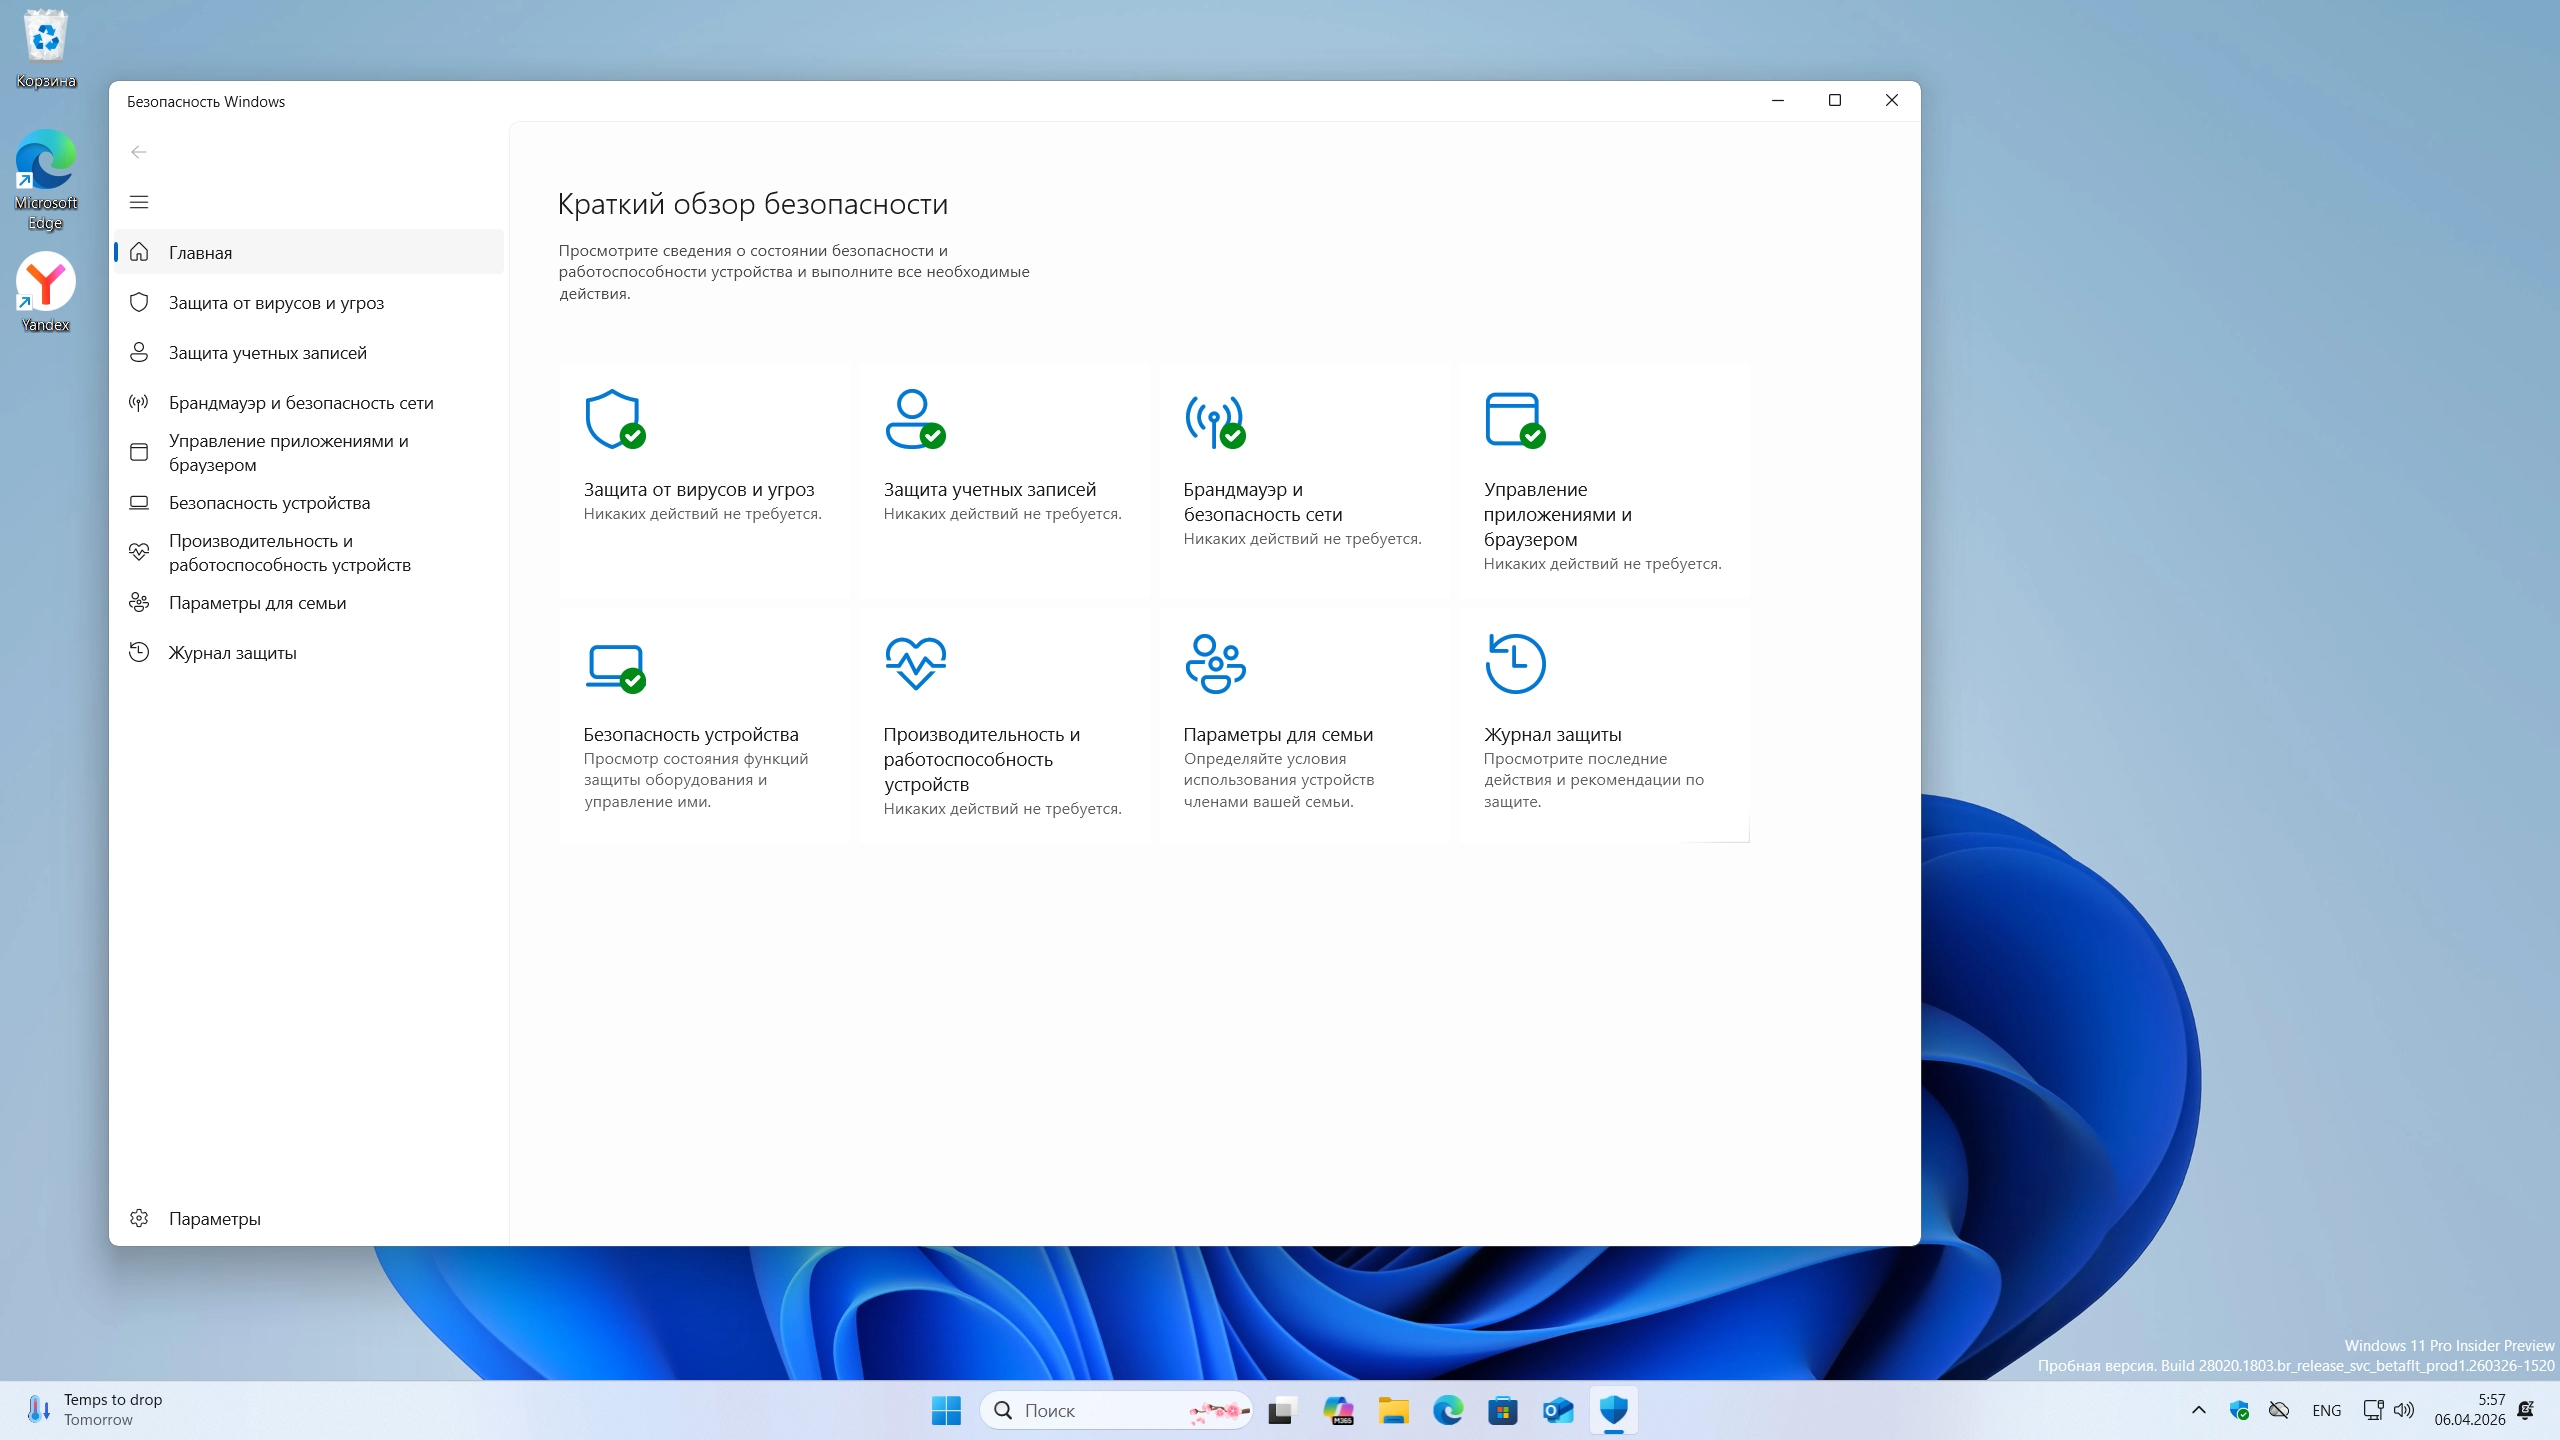The image size is (2560, 1440).
Task: Open the account protection tile icon
Action: tap(913, 419)
